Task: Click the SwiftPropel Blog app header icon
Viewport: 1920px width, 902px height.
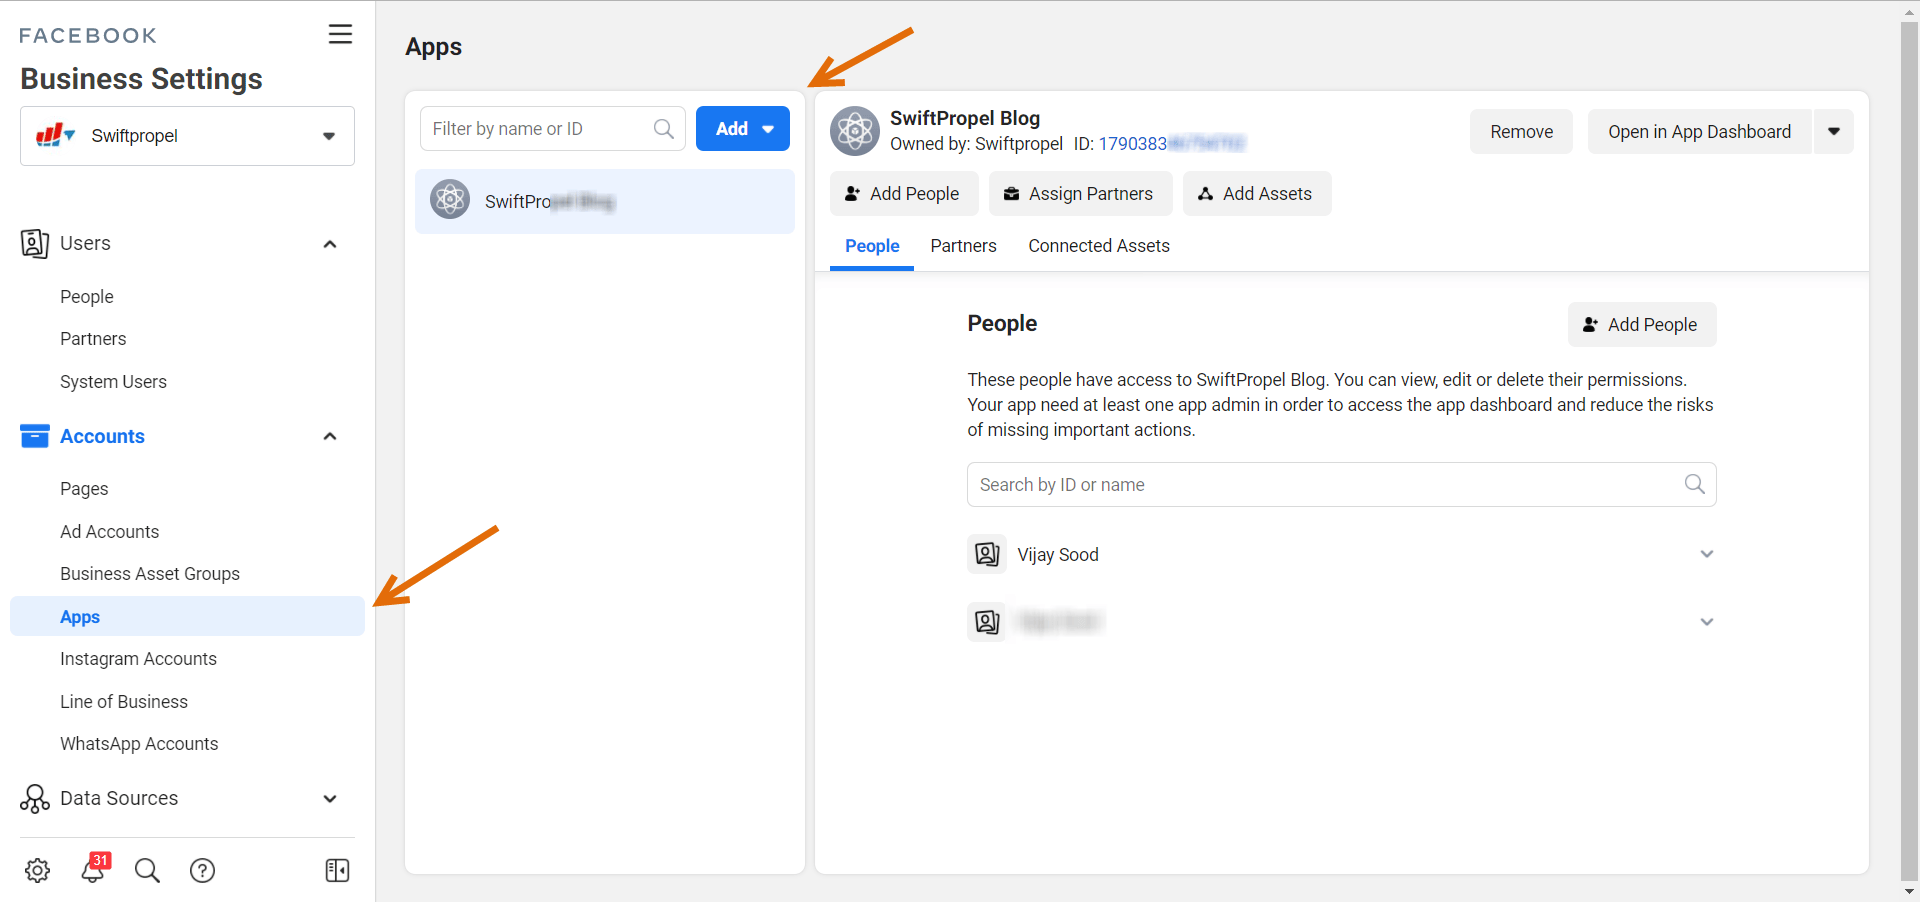Action: tap(855, 131)
